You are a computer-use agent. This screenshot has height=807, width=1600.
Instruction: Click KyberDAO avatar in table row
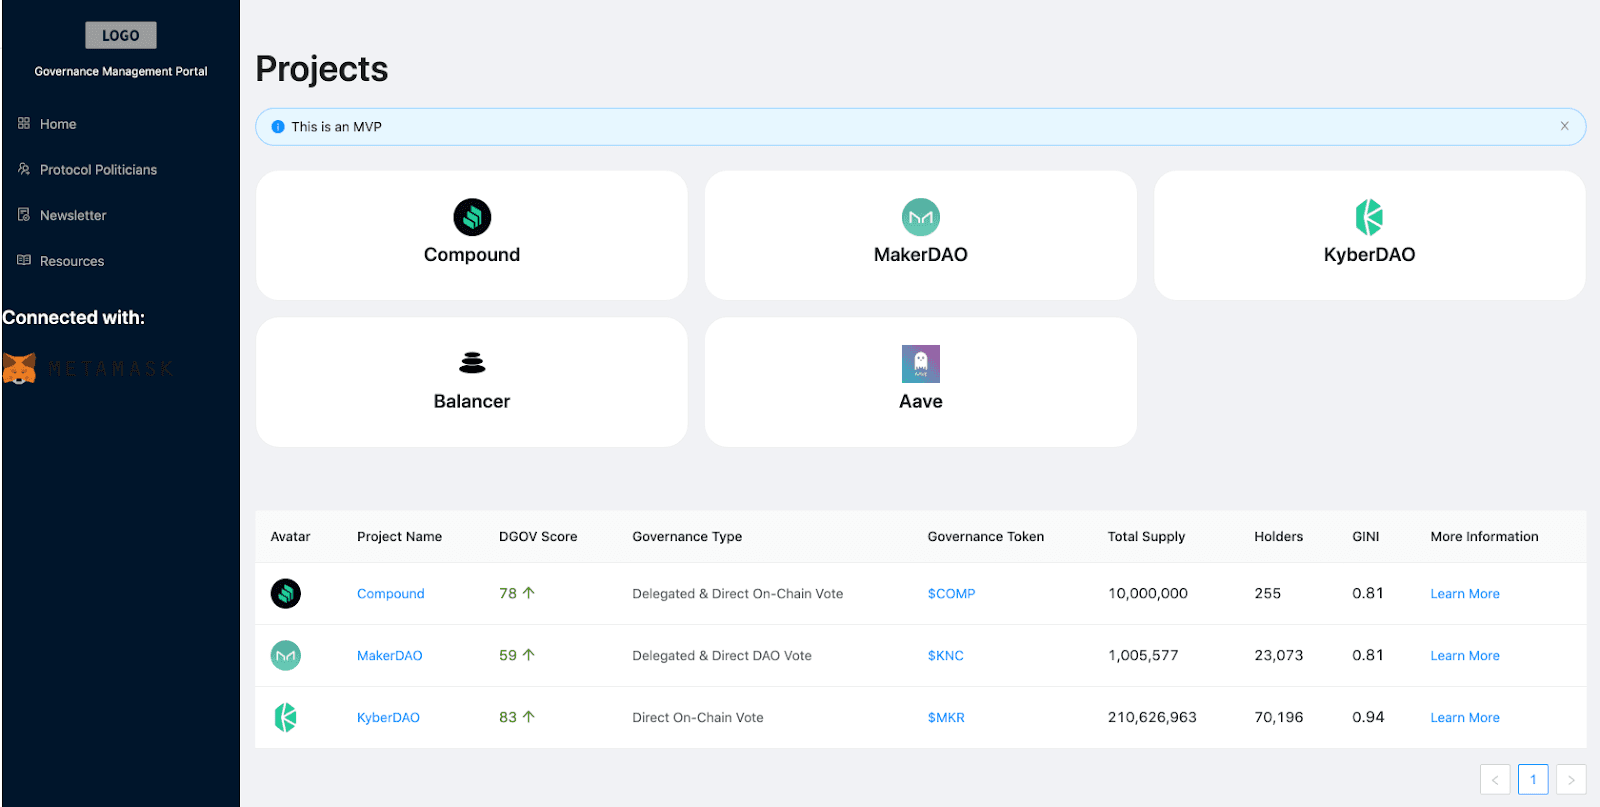(x=286, y=717)
